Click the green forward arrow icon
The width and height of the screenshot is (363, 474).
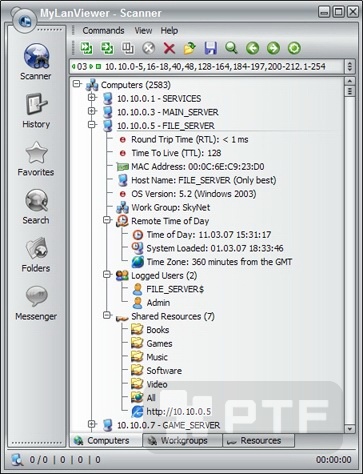[273, 48]
